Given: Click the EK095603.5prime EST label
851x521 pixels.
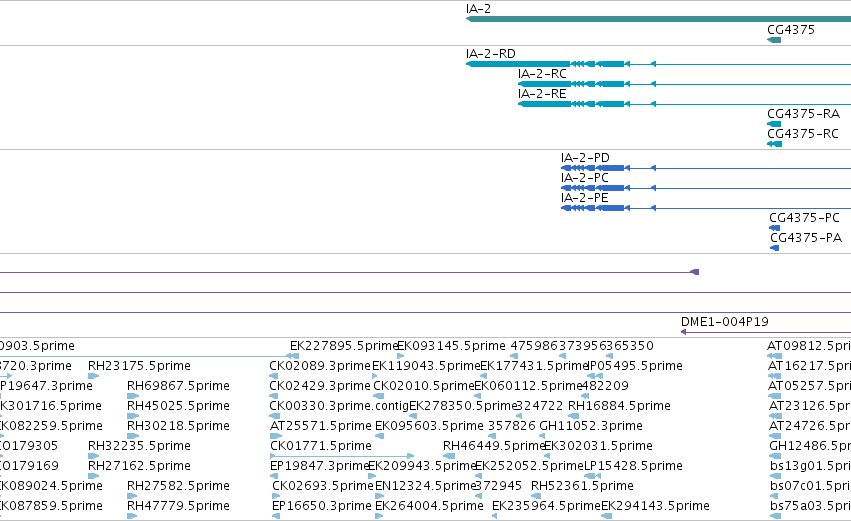Looking at the screenshot, I should (429, 426).
